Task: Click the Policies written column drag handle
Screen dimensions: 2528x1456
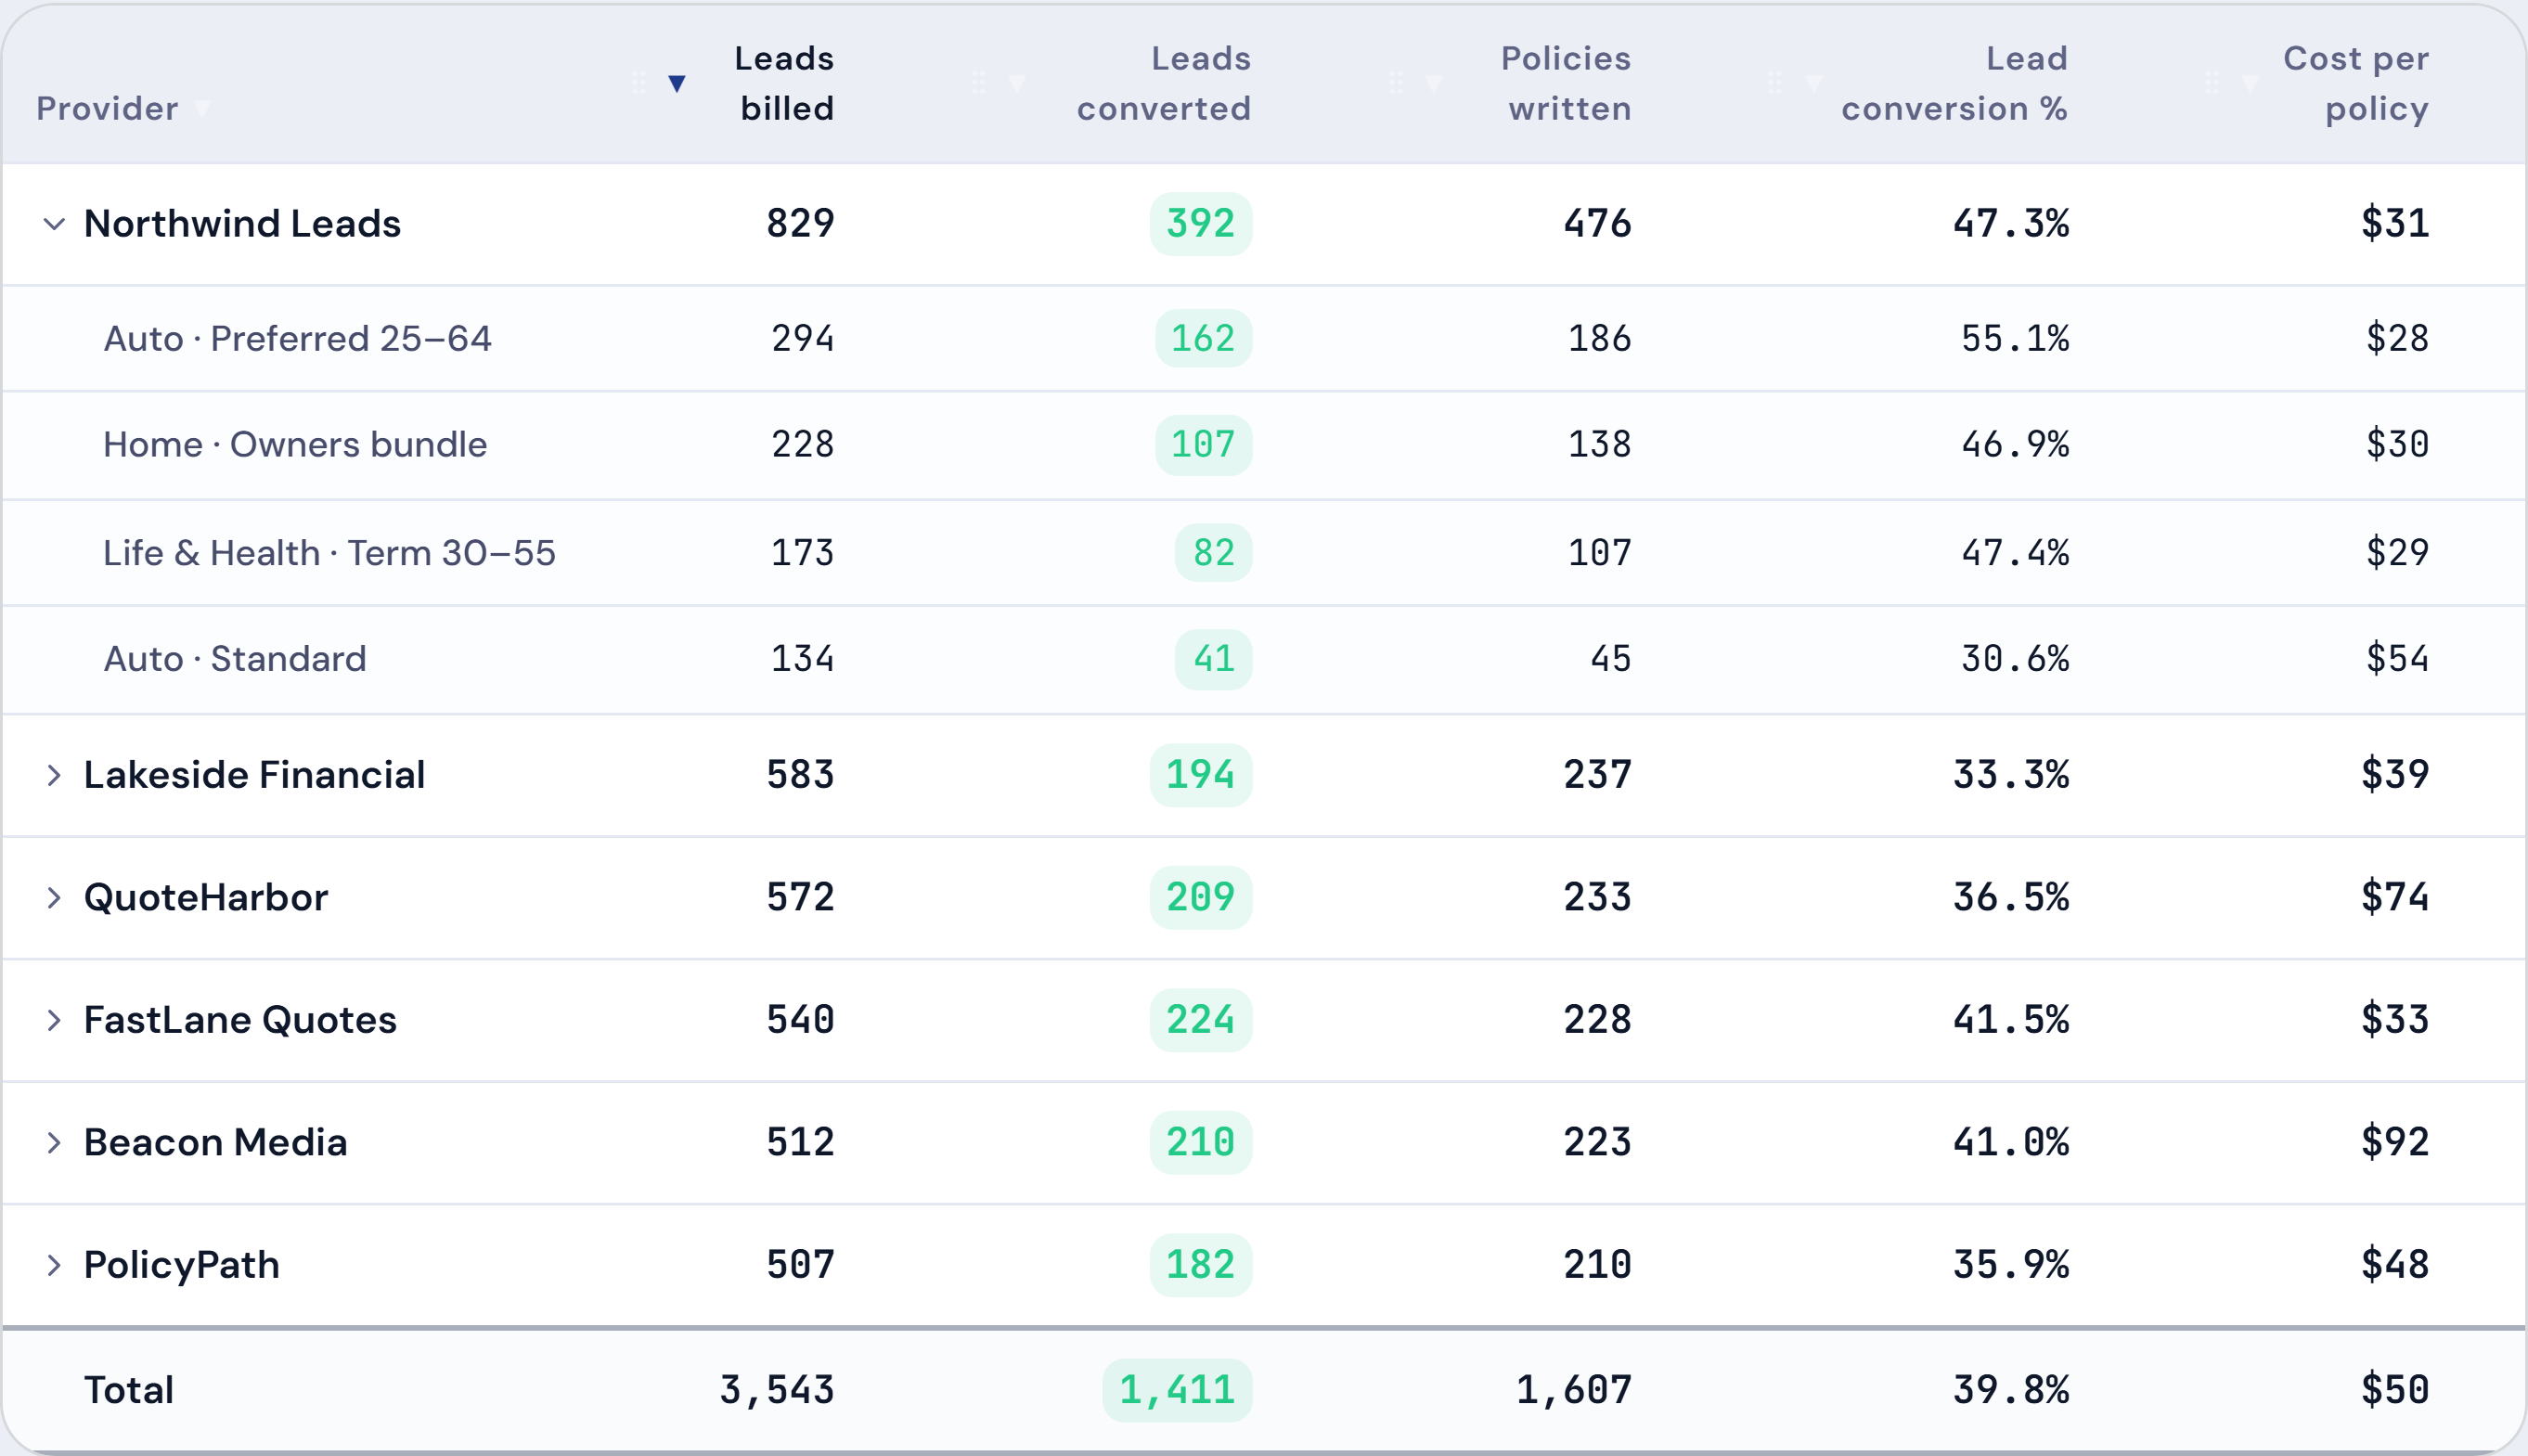Action: 1396,83
